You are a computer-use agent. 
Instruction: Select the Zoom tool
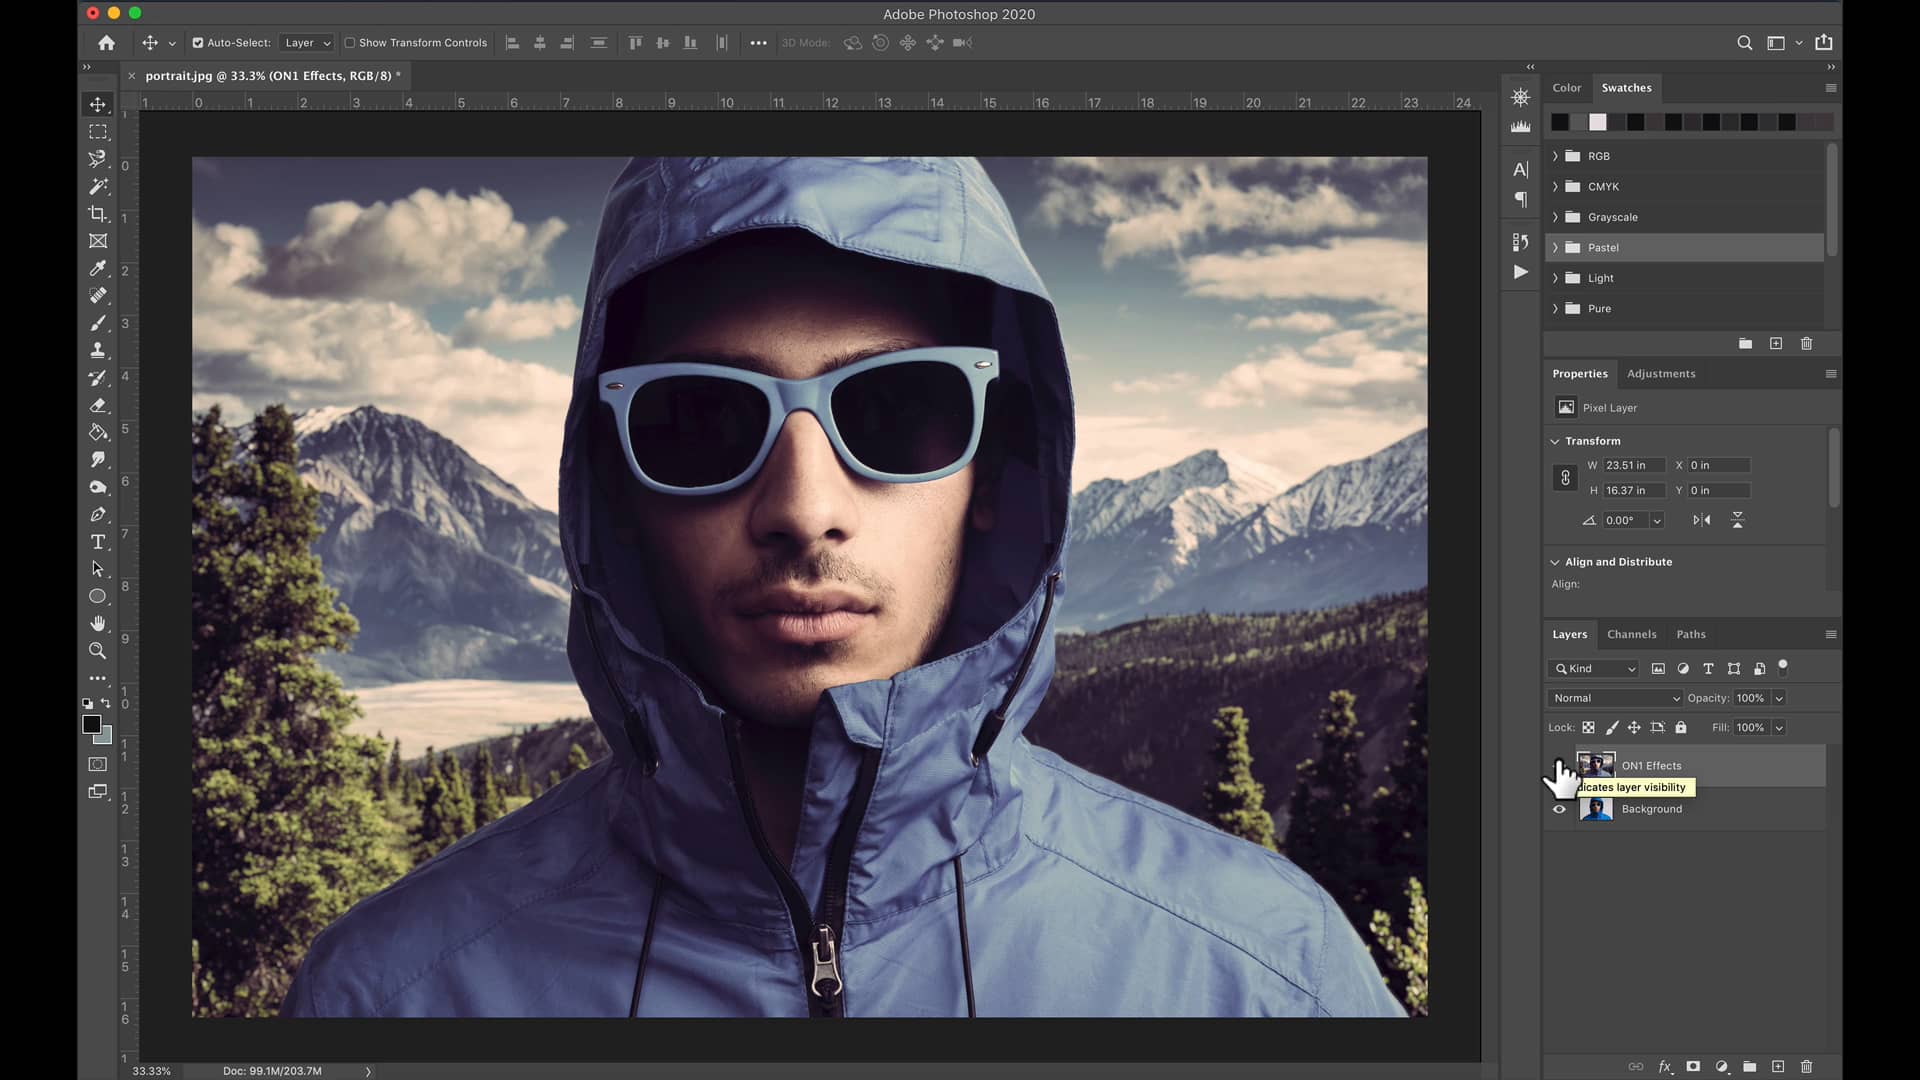coord(98,650)
